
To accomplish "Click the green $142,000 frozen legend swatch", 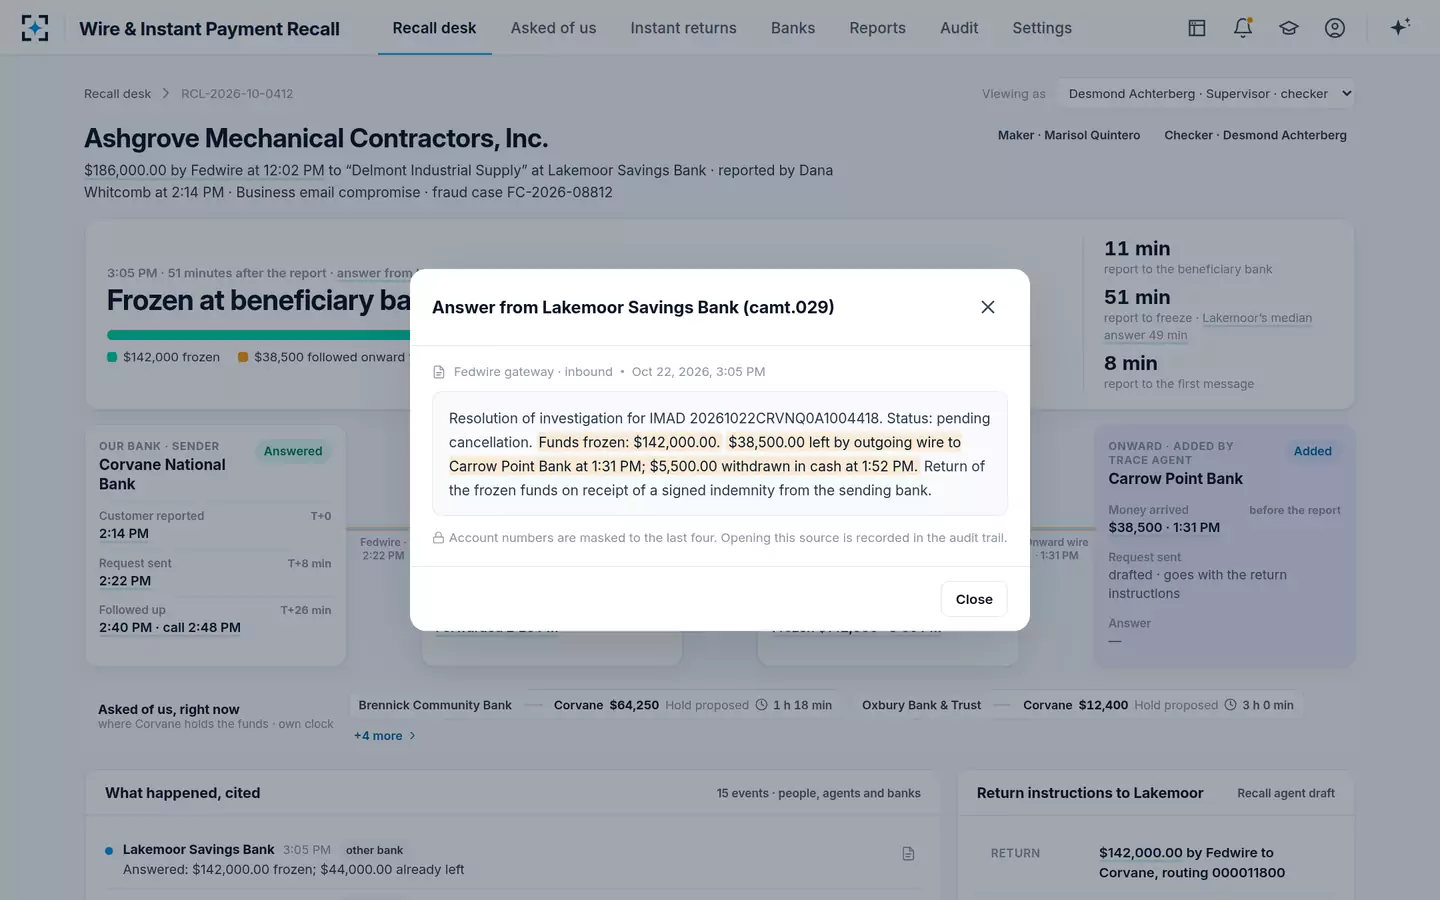I will (x=112, y=357).
